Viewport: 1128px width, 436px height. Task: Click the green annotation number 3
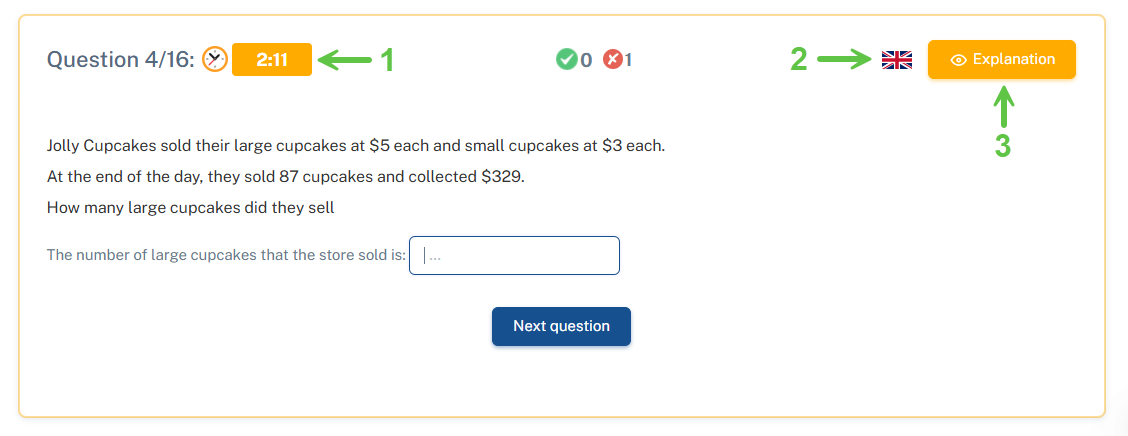click(x=1003, y=147)
